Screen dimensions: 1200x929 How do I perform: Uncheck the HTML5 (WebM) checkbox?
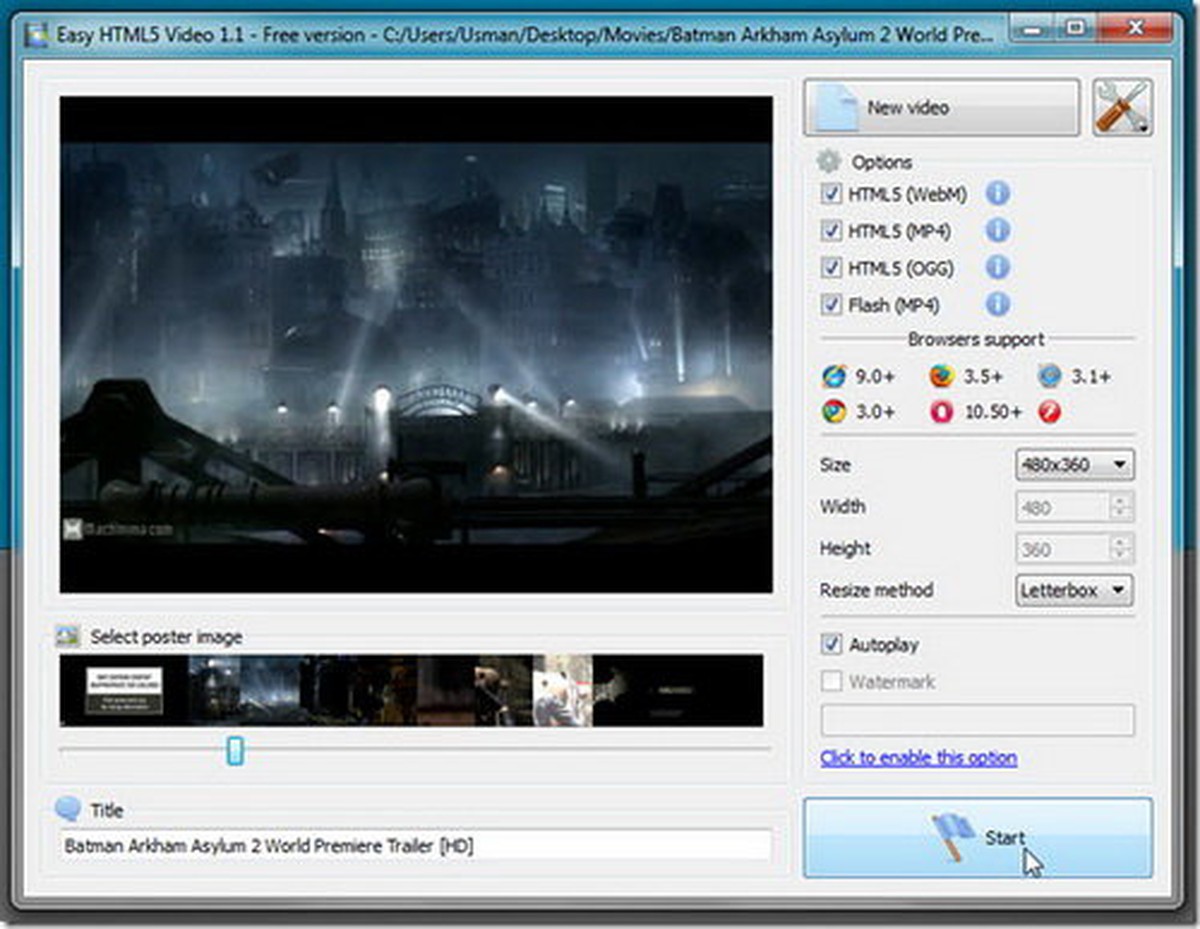tap(830, 193)
